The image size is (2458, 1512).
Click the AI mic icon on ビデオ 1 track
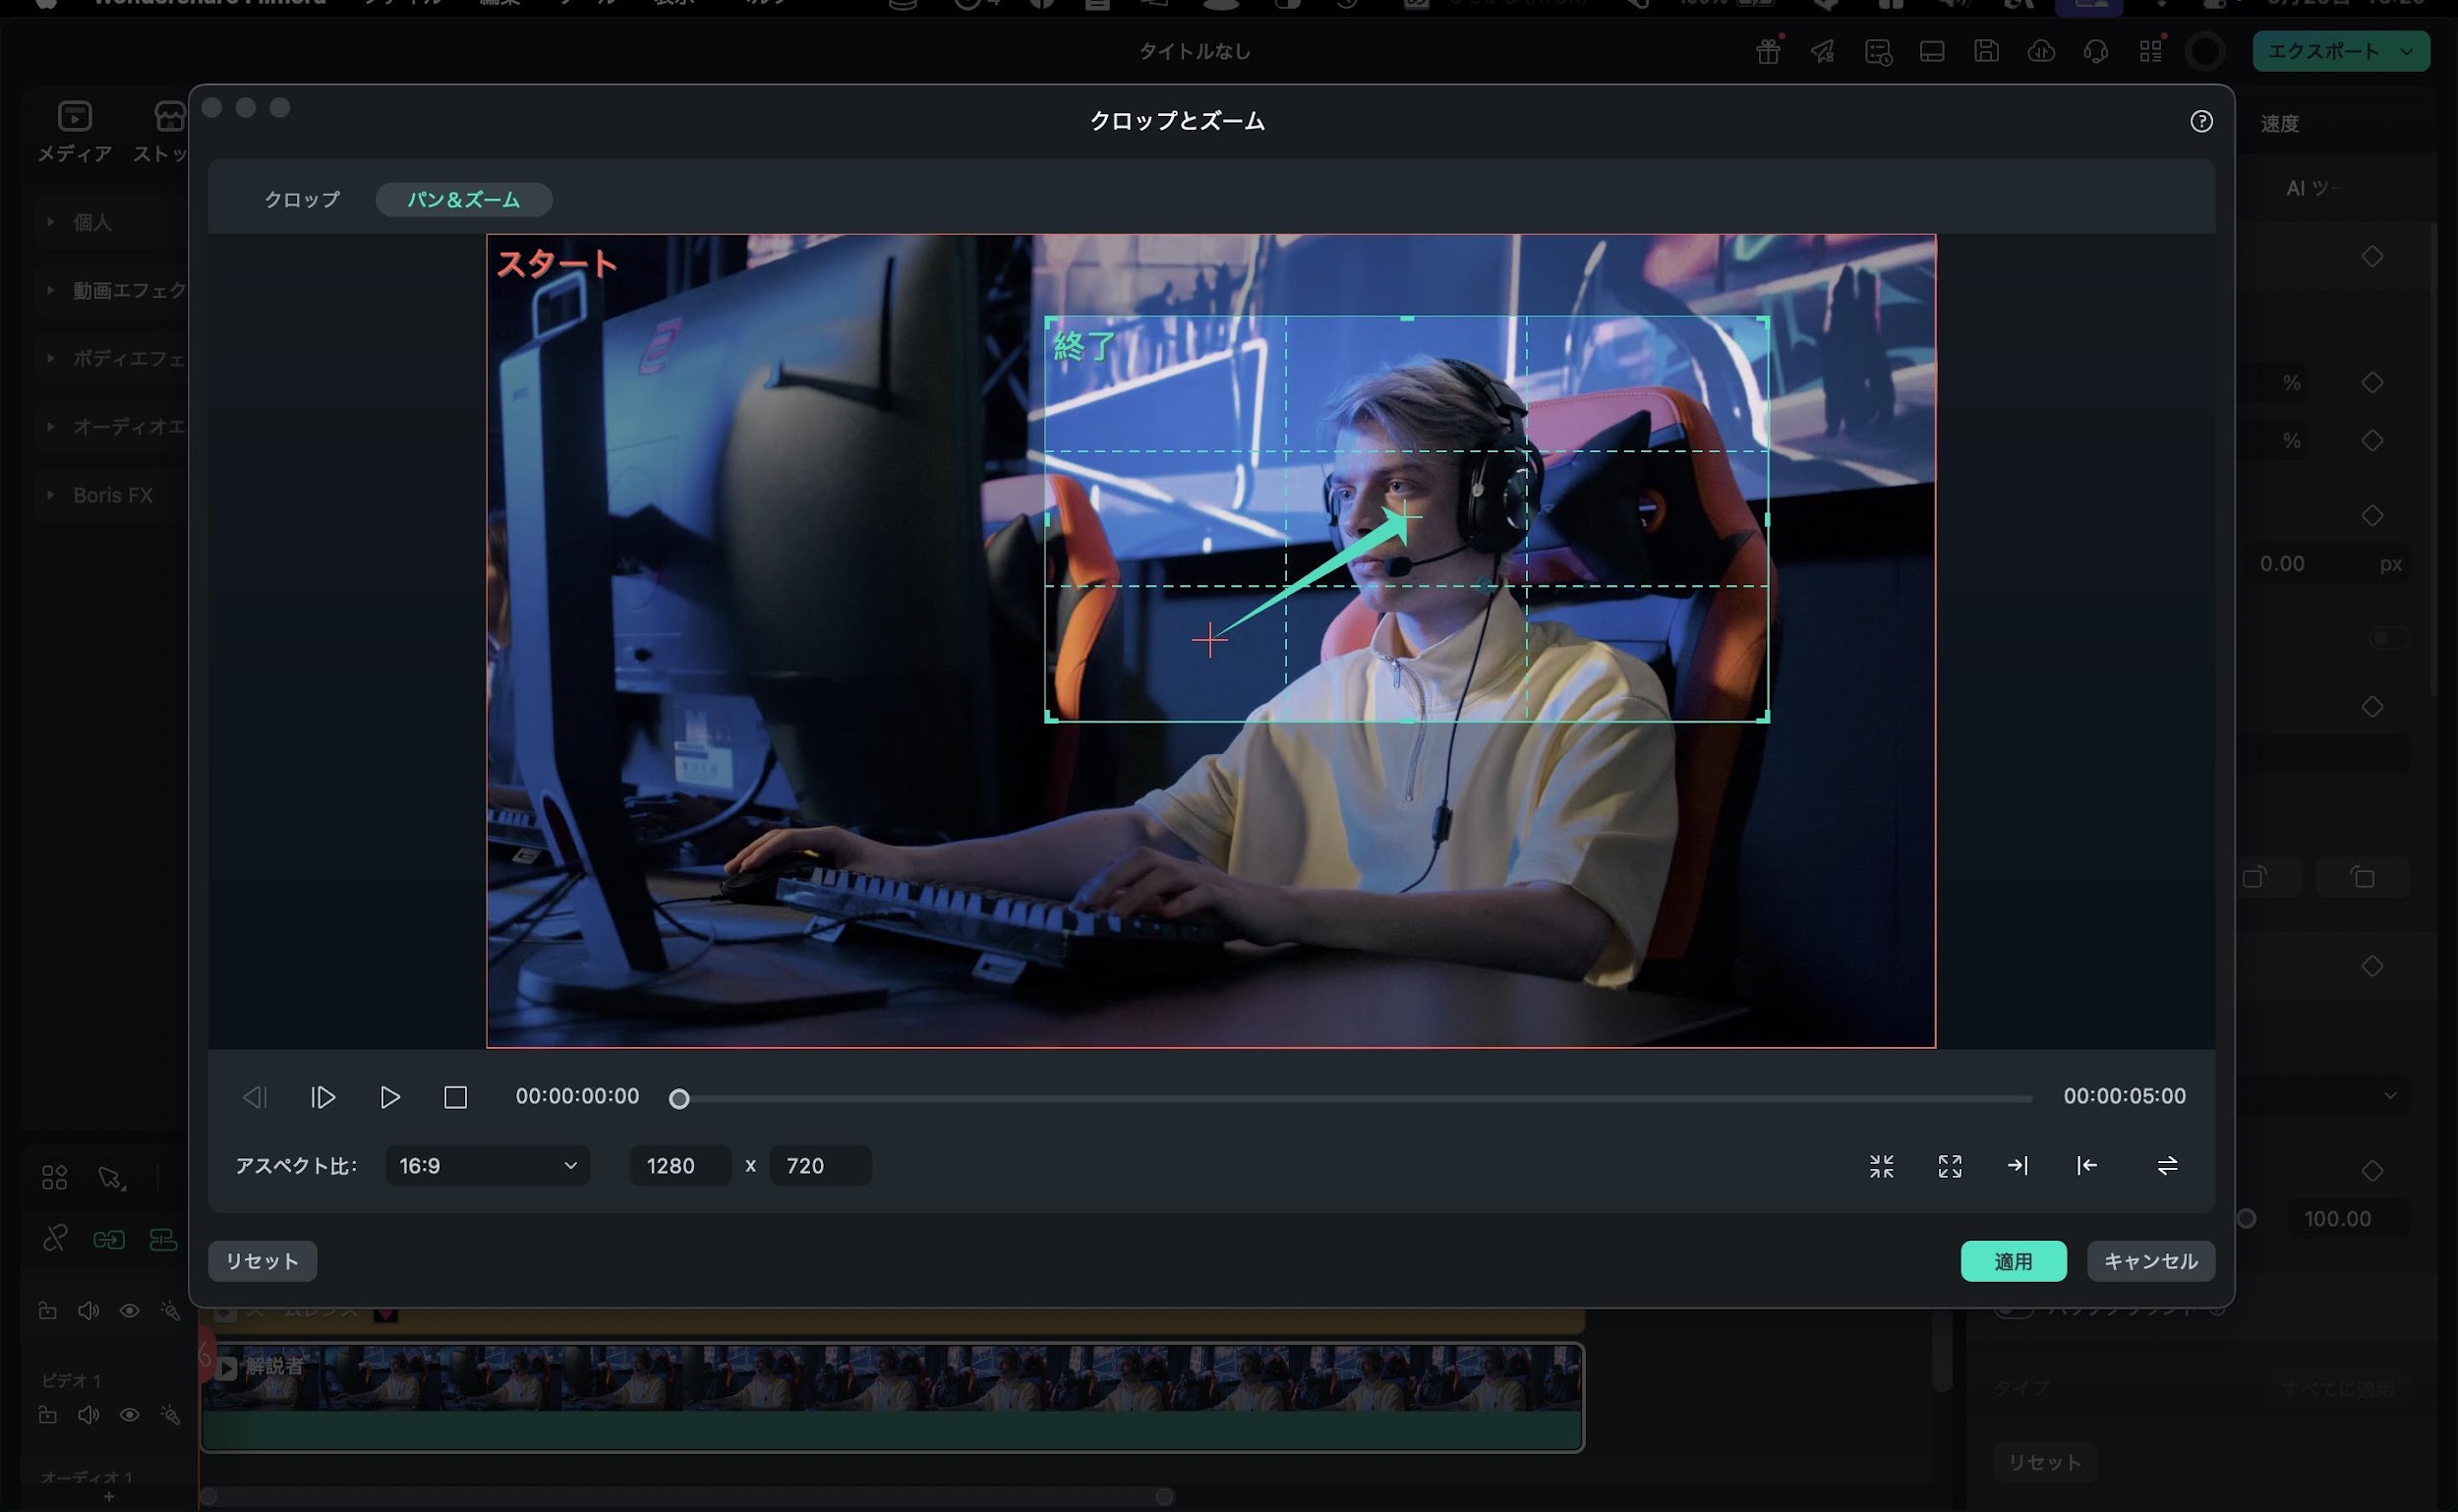click(x=170, y=1415)
